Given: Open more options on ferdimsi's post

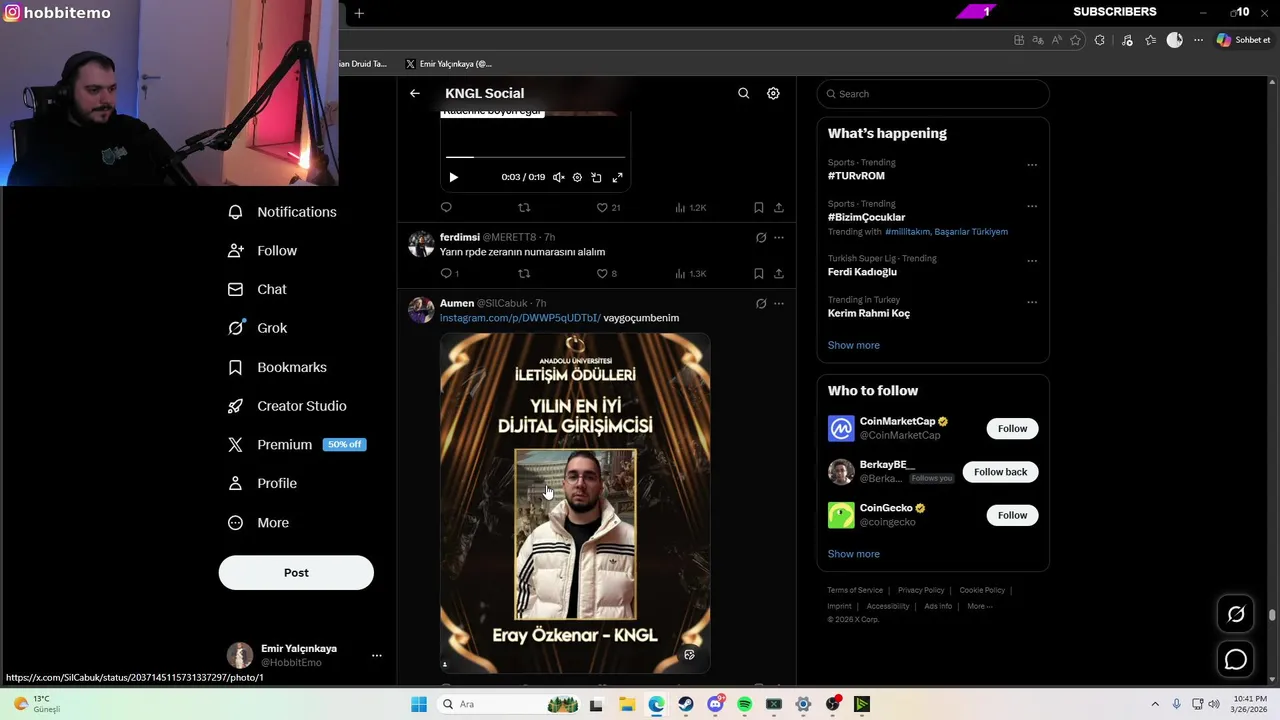Looking at the screenshot, I should pos(779,238).
